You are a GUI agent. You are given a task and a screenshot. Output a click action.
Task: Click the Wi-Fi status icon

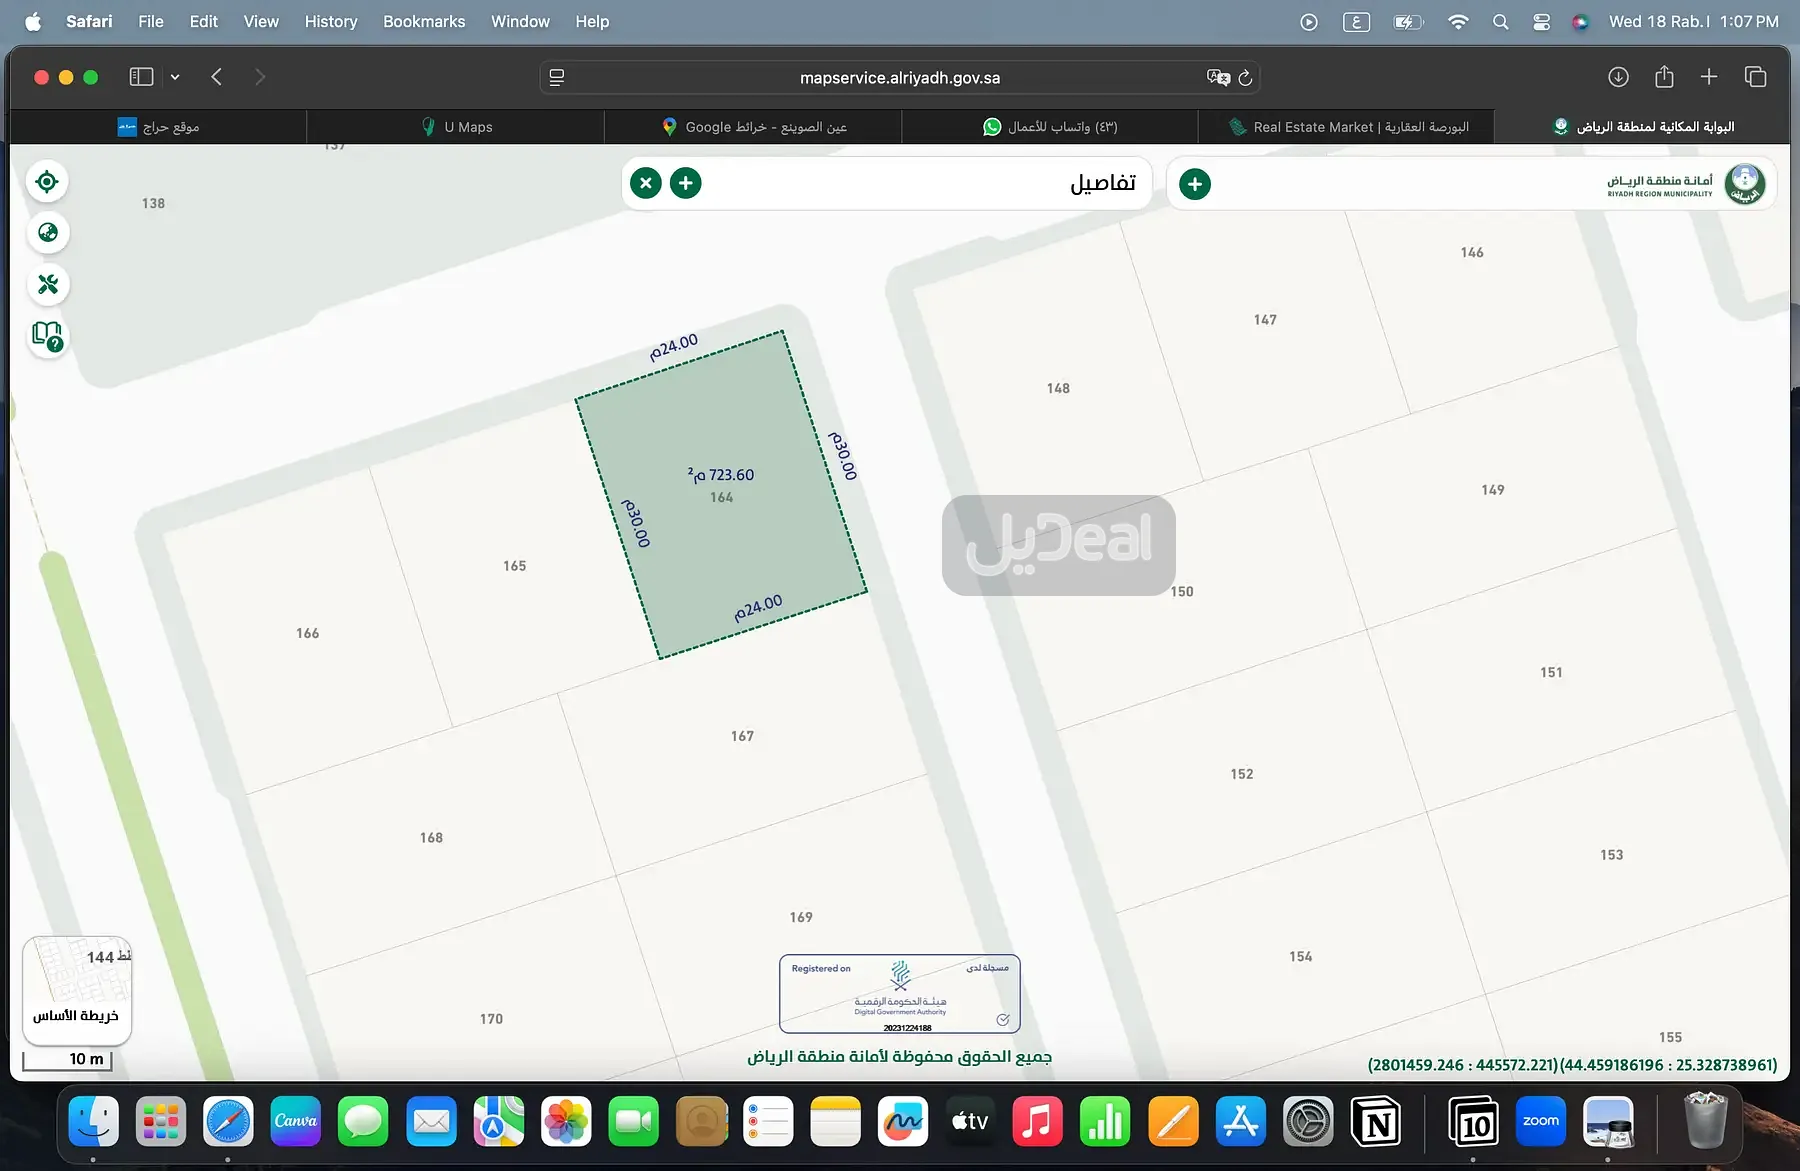pyautogui.click(x=1458, y=21)
